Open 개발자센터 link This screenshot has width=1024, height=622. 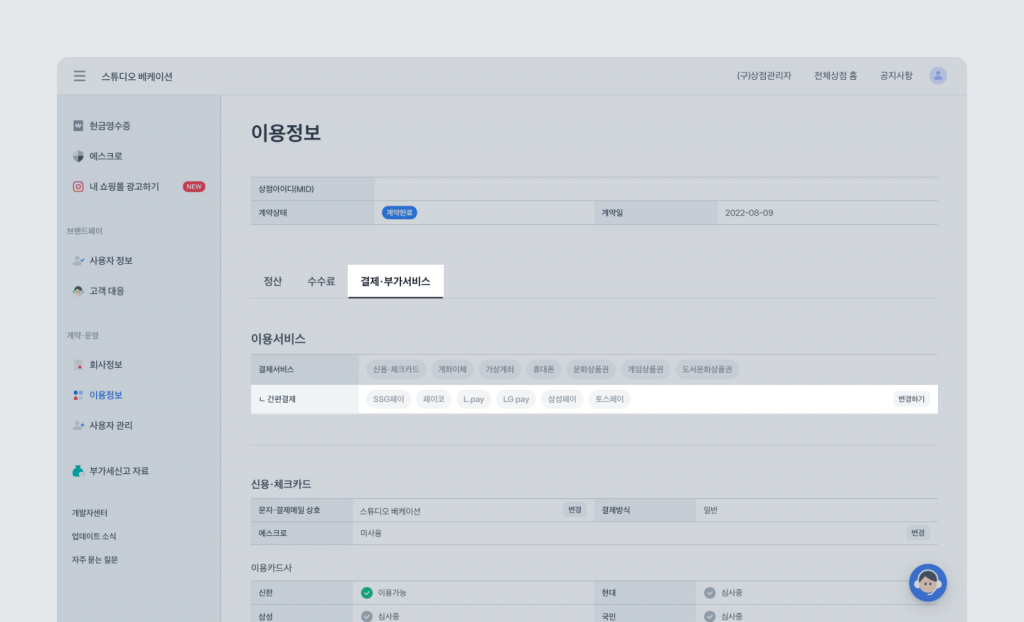[x=89, y=513]
